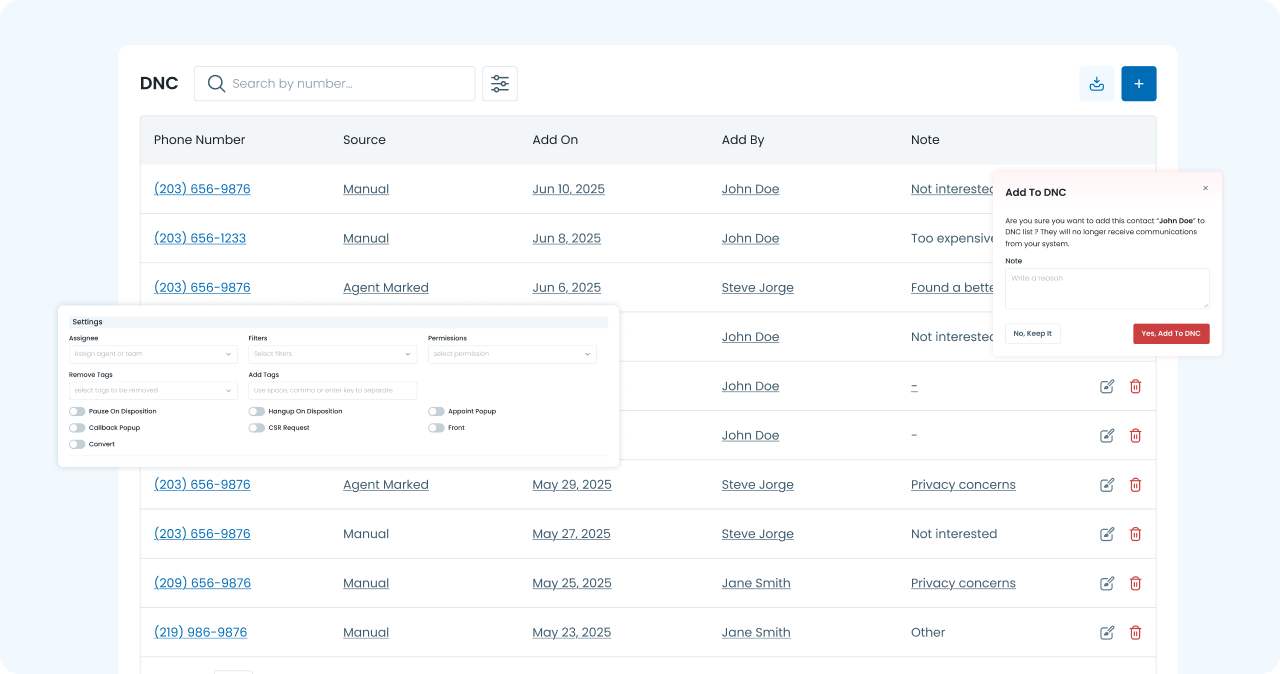Screen dimensions: 1280x674
Task: Enable the CSR Request toggle
Action: 257,428
